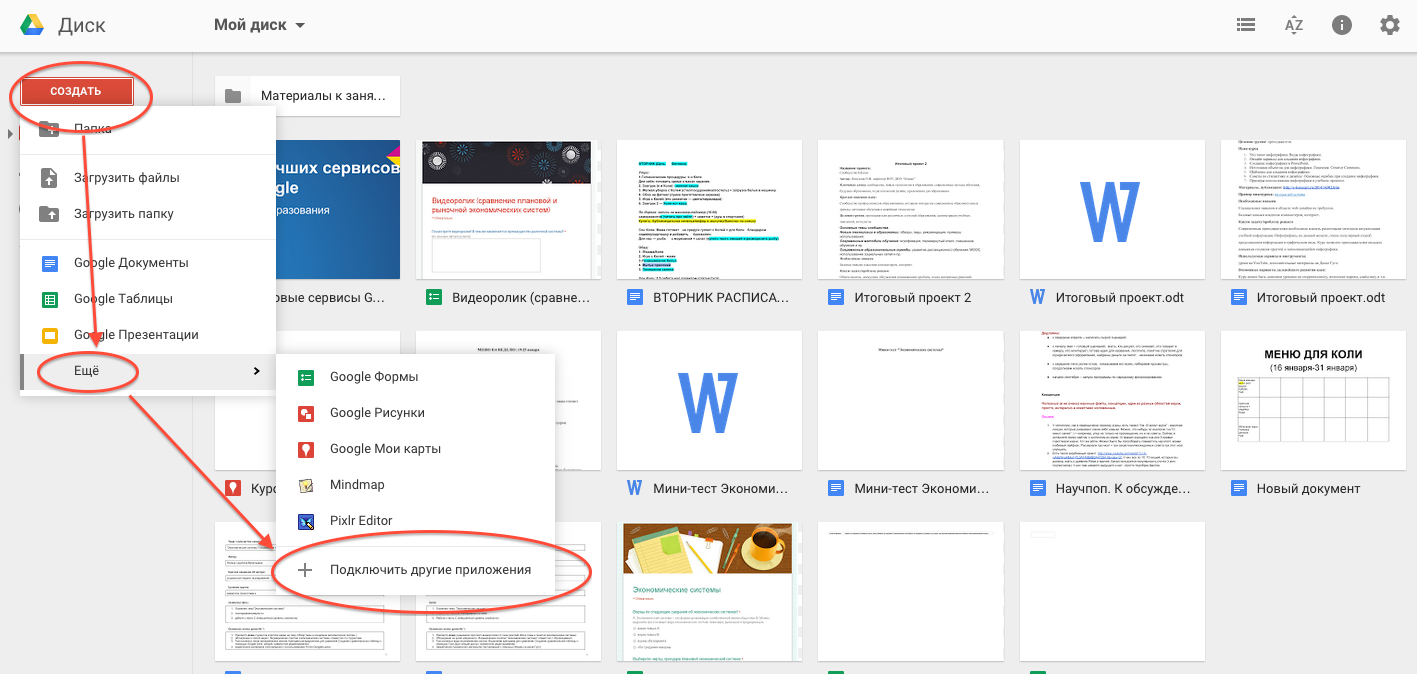The width and height of the screenshot is (1417, 674).
Task: Click the file name Новый документ
Action: (x=1308, y=489)
